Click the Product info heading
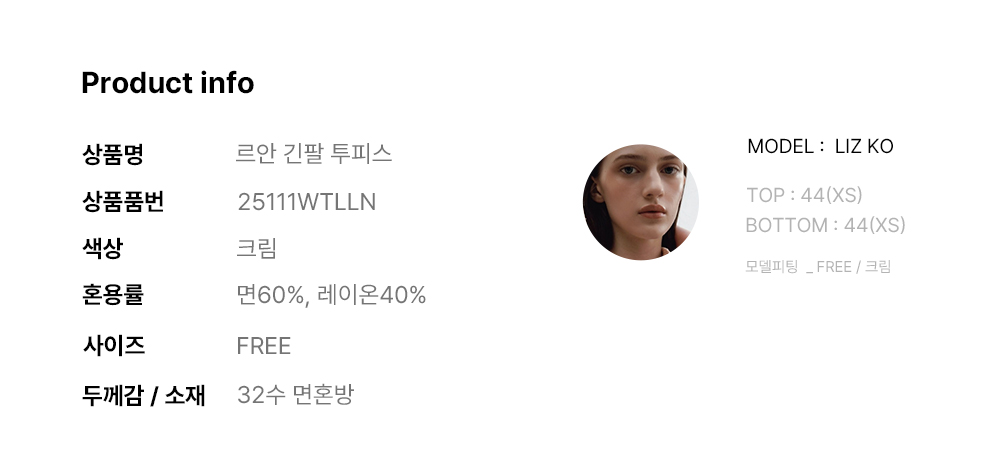 click(x=168, y=83)
